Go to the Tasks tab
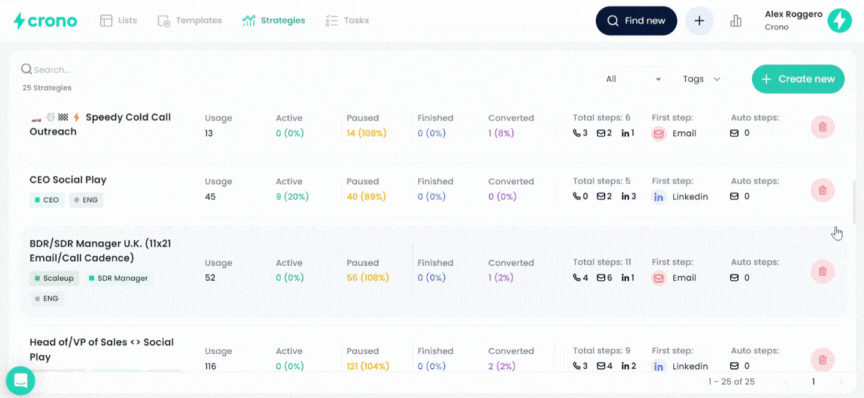864x398 pixels. (347, 21)
